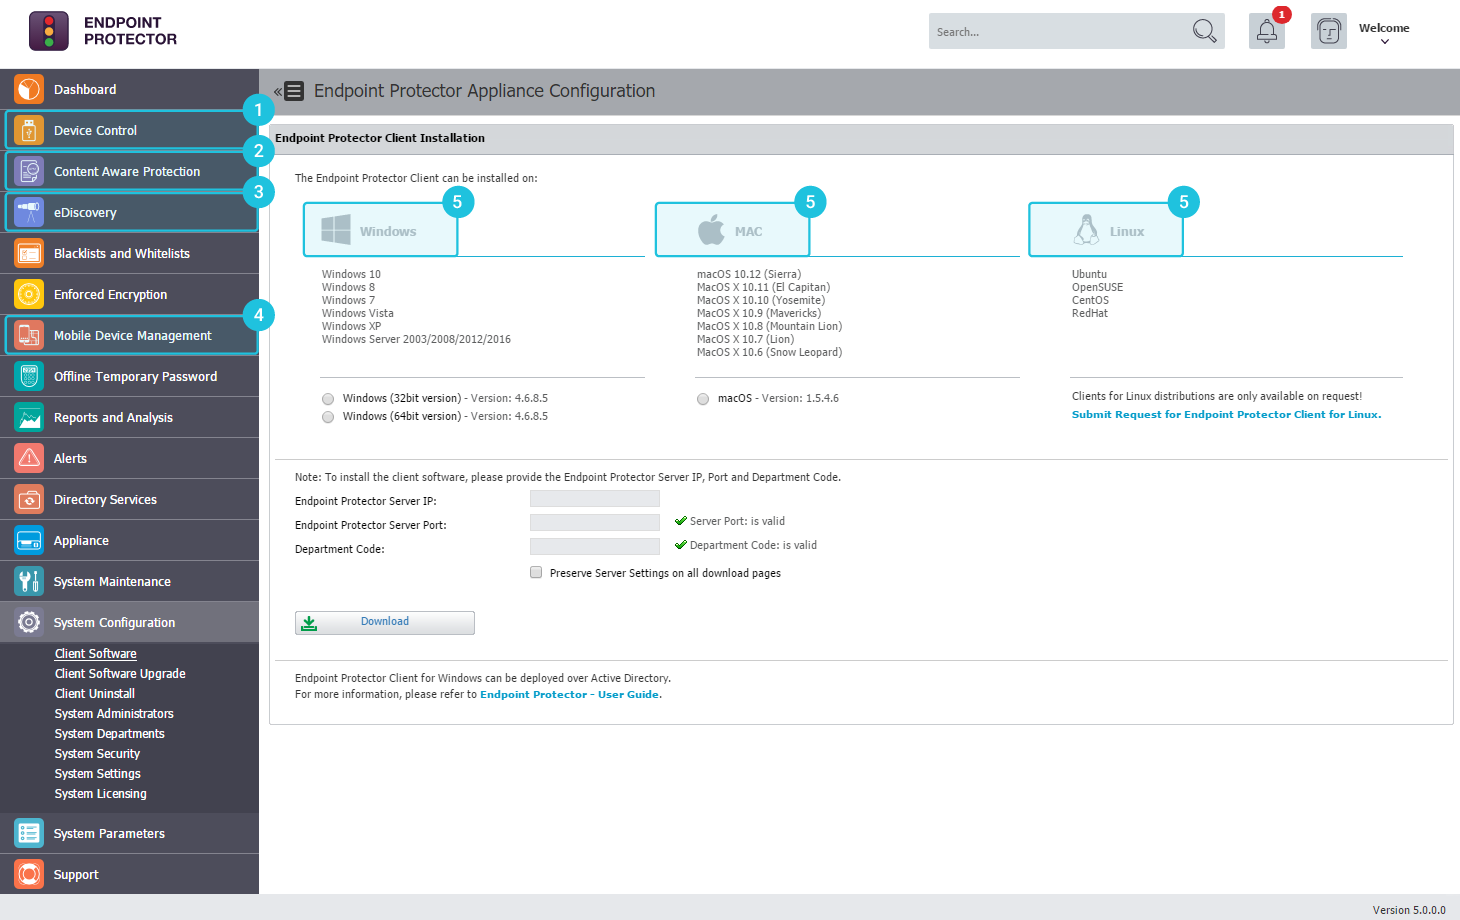Open the user profile avatar icon
Screen dimensions: 1460x920
click(x=1328, y=32)
